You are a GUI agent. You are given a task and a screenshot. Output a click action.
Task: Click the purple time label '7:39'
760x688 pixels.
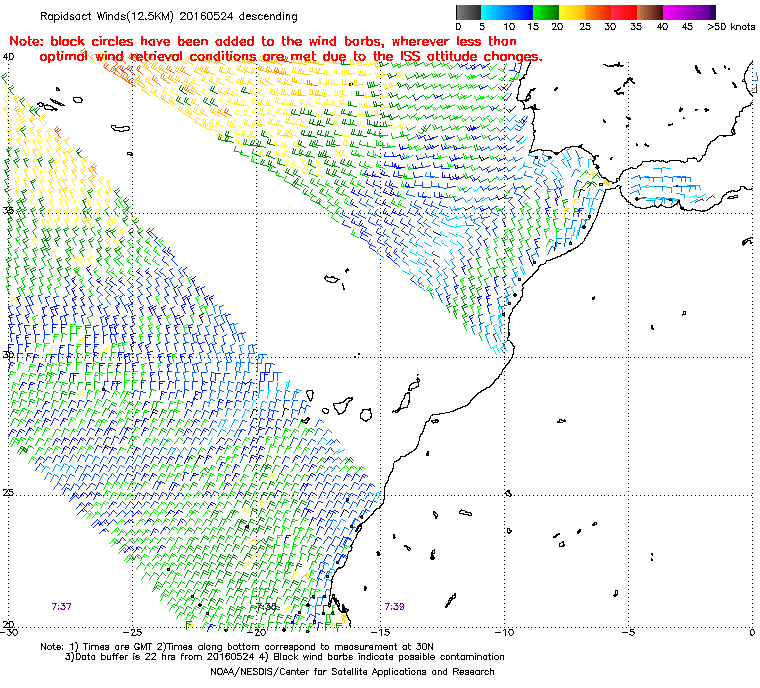point(394,606)
